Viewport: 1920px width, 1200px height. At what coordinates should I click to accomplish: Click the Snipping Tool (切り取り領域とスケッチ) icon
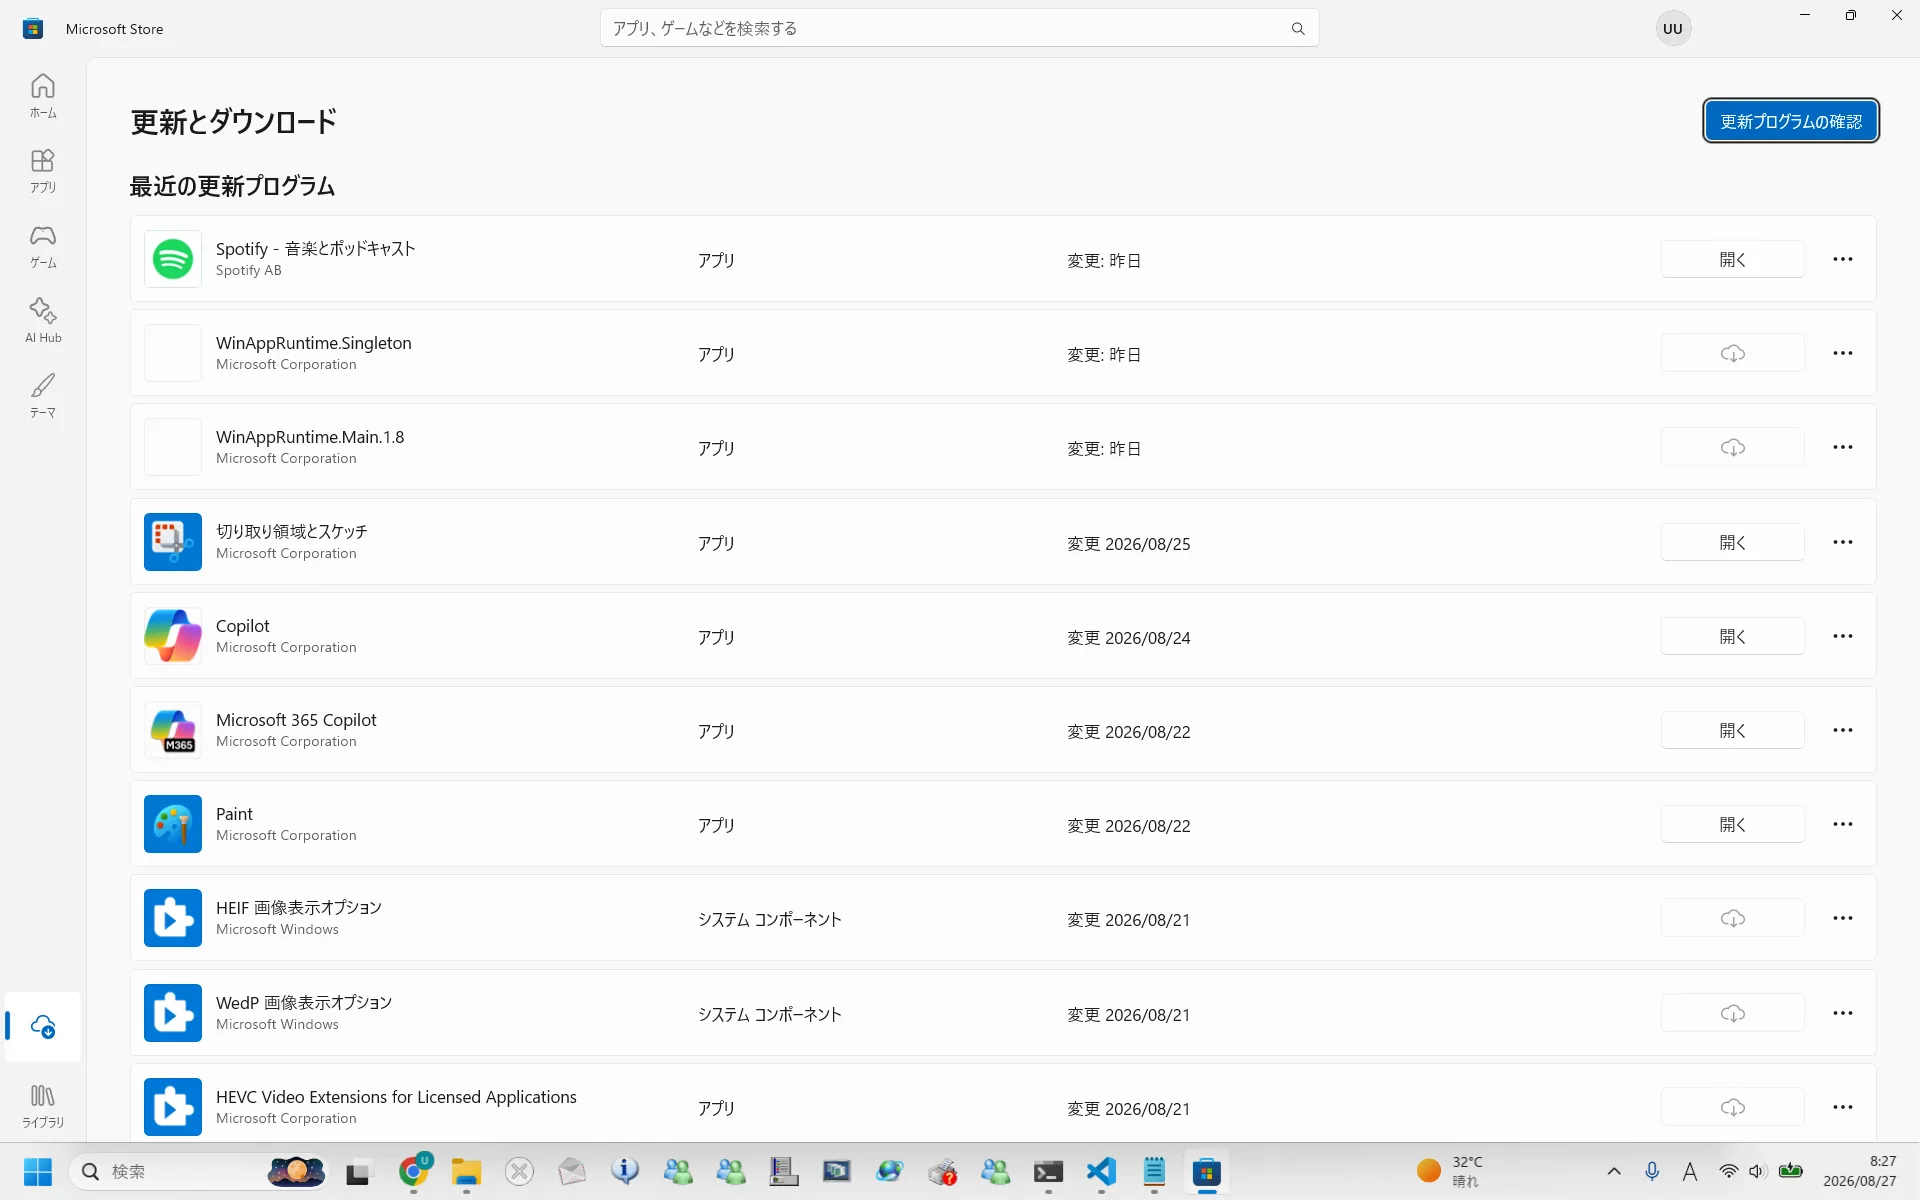(173, 542)
